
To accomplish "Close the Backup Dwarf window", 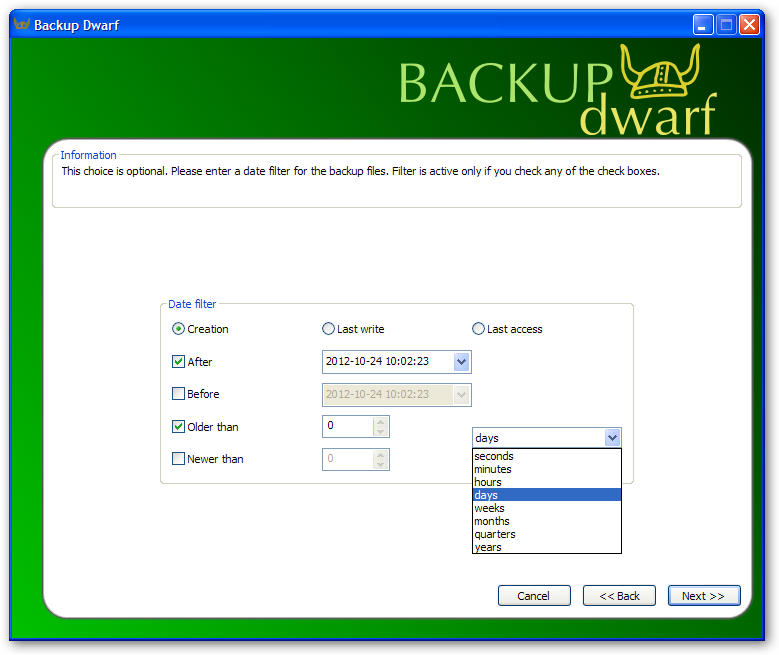I will point(750,24).
